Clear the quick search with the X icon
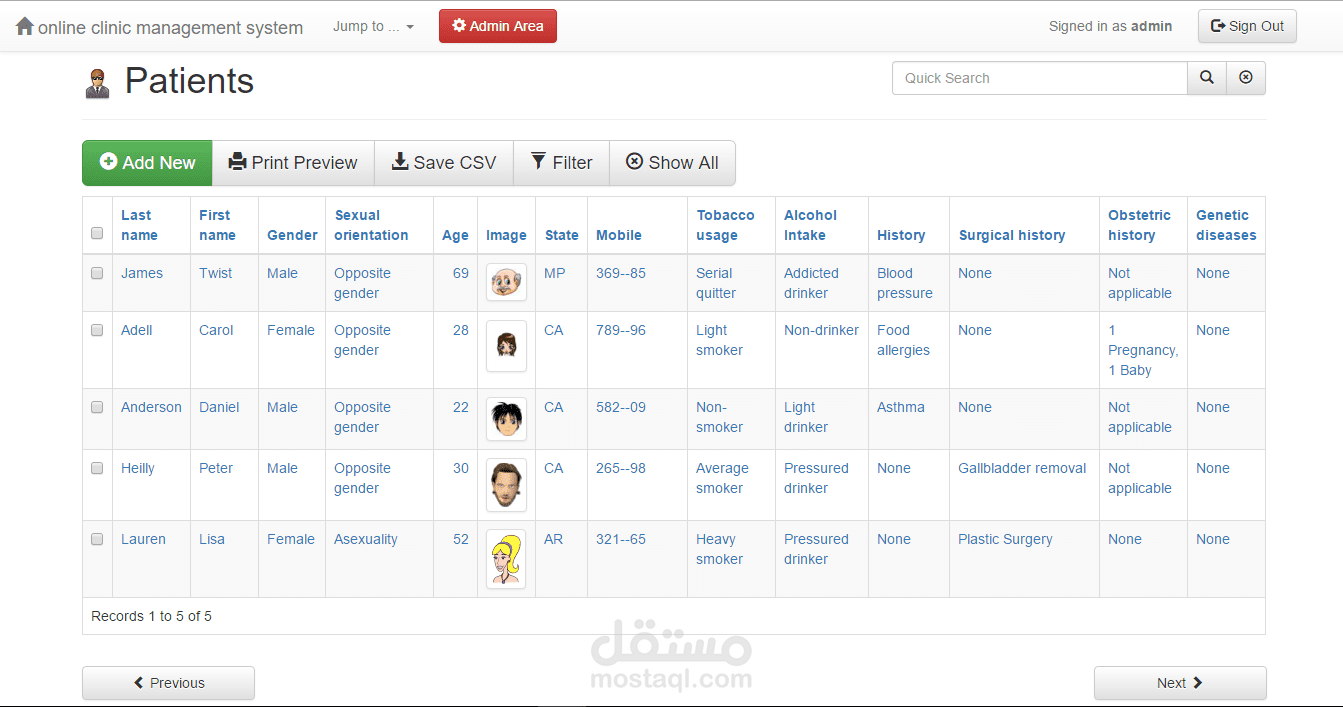This screenshot has width=1343, height=707. coord(1246,78)
